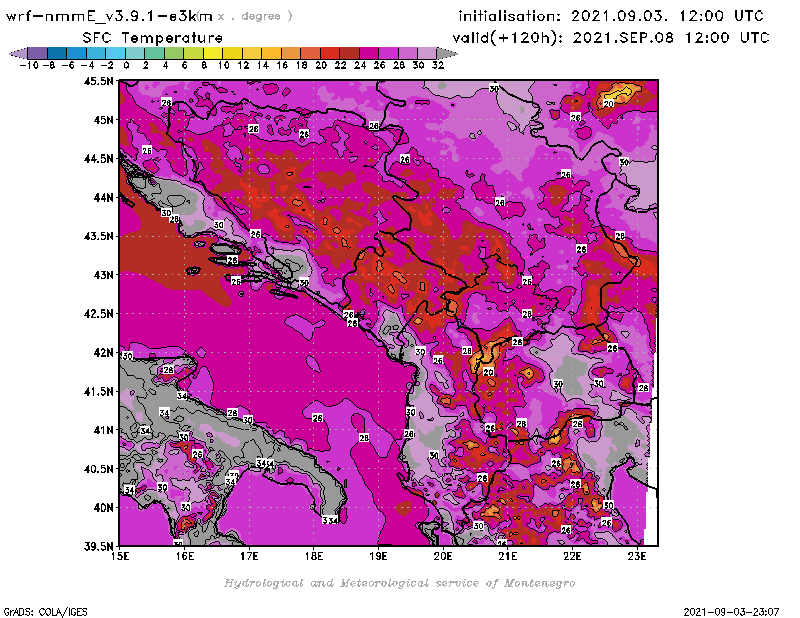Click the 'SFC Temperature' title

[x=153, y=38]
